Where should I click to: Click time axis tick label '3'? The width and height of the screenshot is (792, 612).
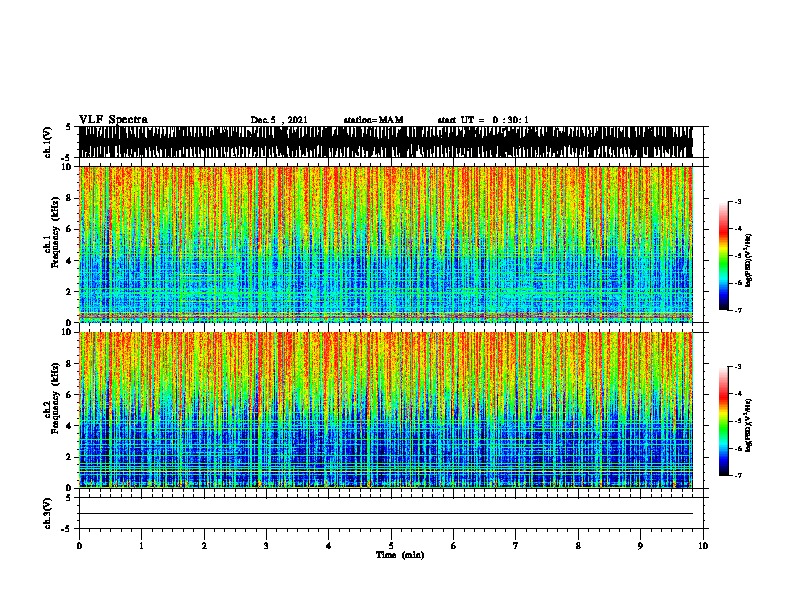click(x=266, y=546)
